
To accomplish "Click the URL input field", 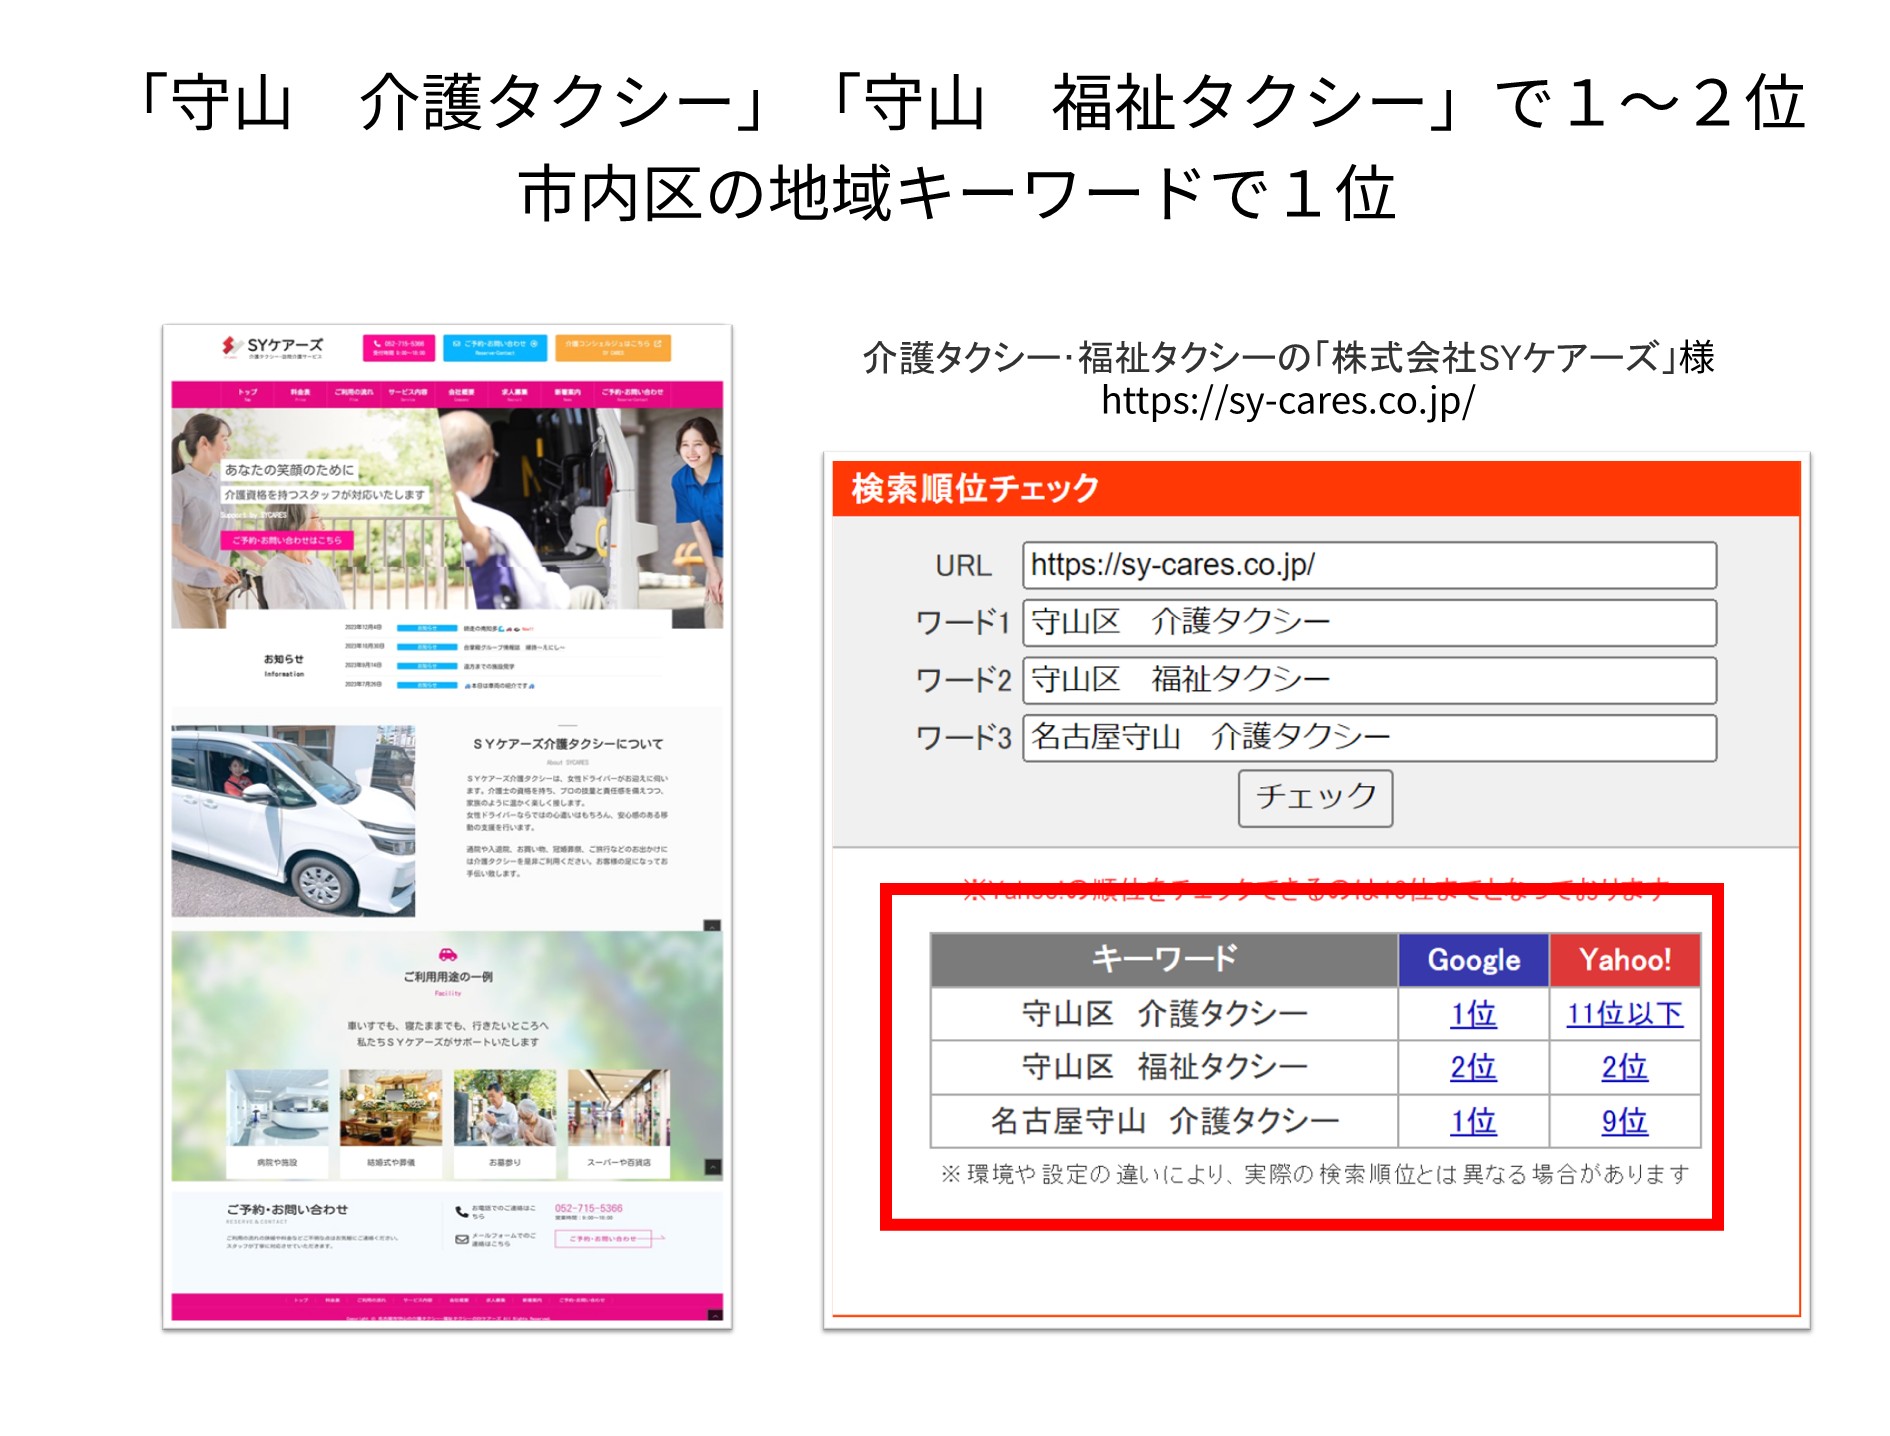I will coord(1368,565).
